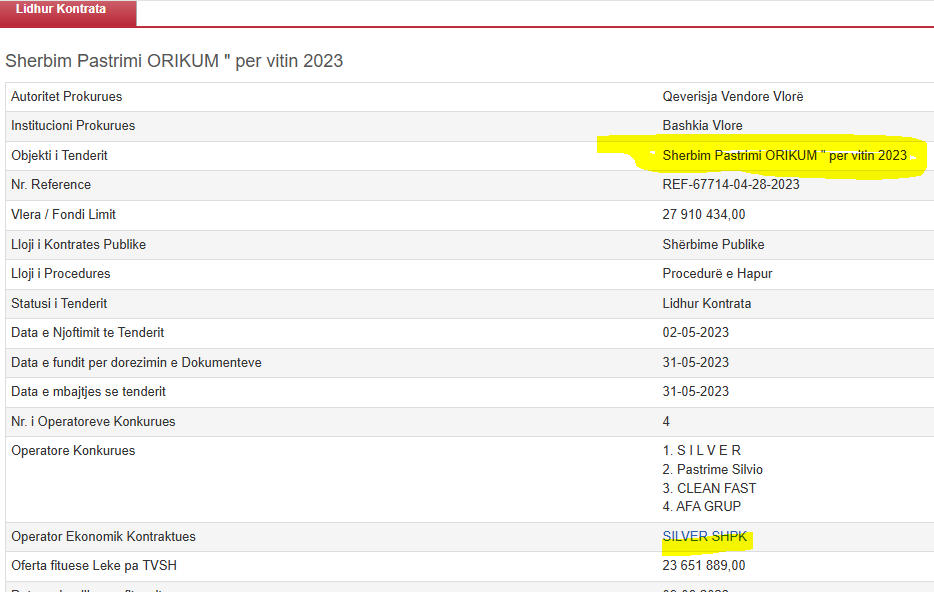Click the reference number REF-67714-04-28-2023

click(x=731, y=185)
